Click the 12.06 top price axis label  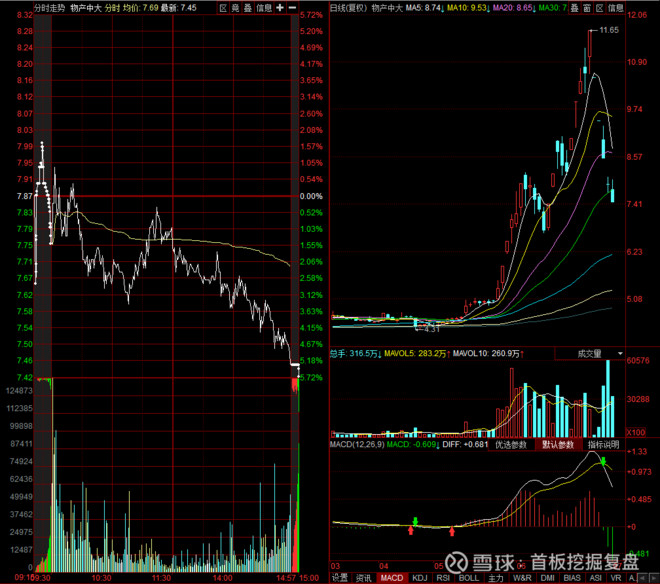637,15
